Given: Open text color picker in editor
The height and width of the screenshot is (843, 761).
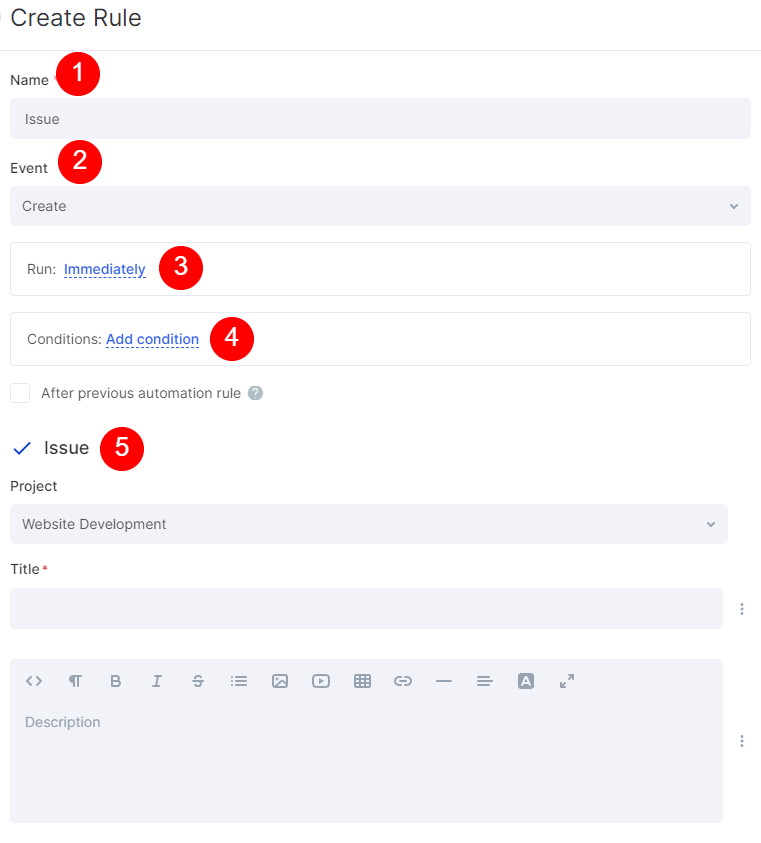Looking at the screenshot, I should (526, 681).
